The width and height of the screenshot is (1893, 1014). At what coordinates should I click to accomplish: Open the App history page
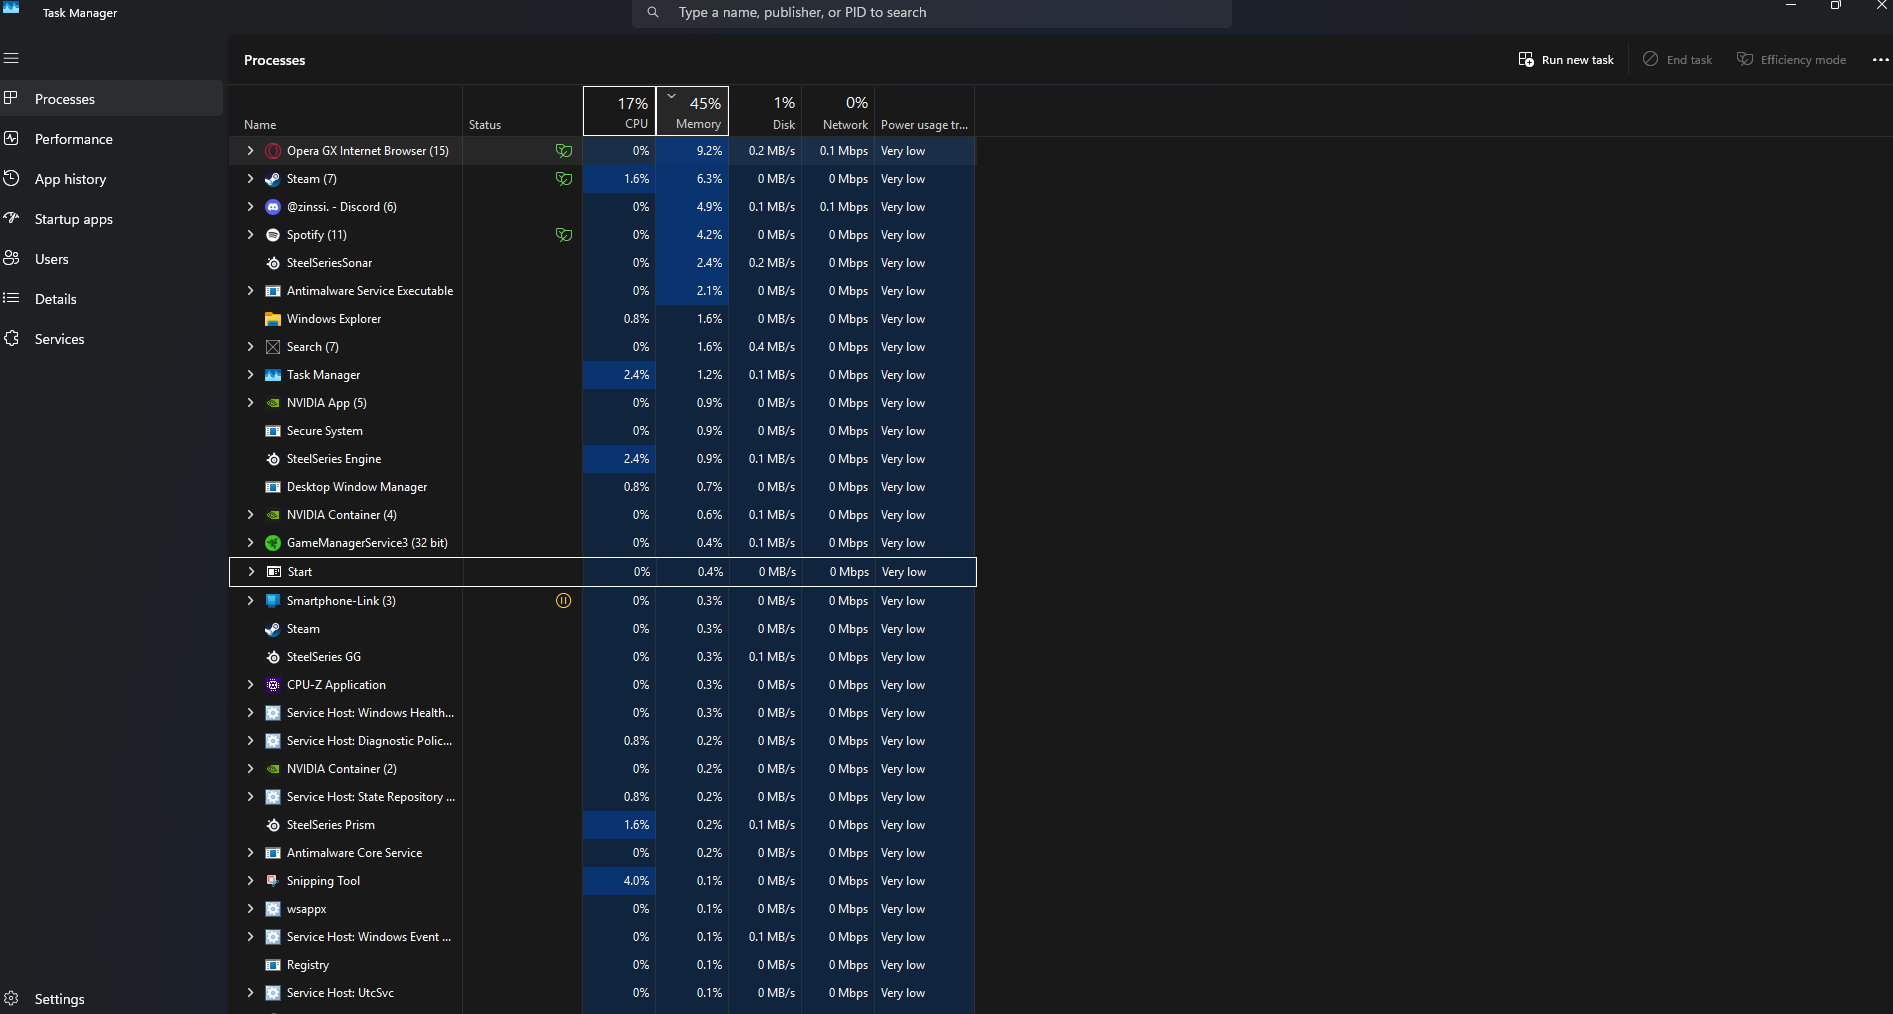111,179
